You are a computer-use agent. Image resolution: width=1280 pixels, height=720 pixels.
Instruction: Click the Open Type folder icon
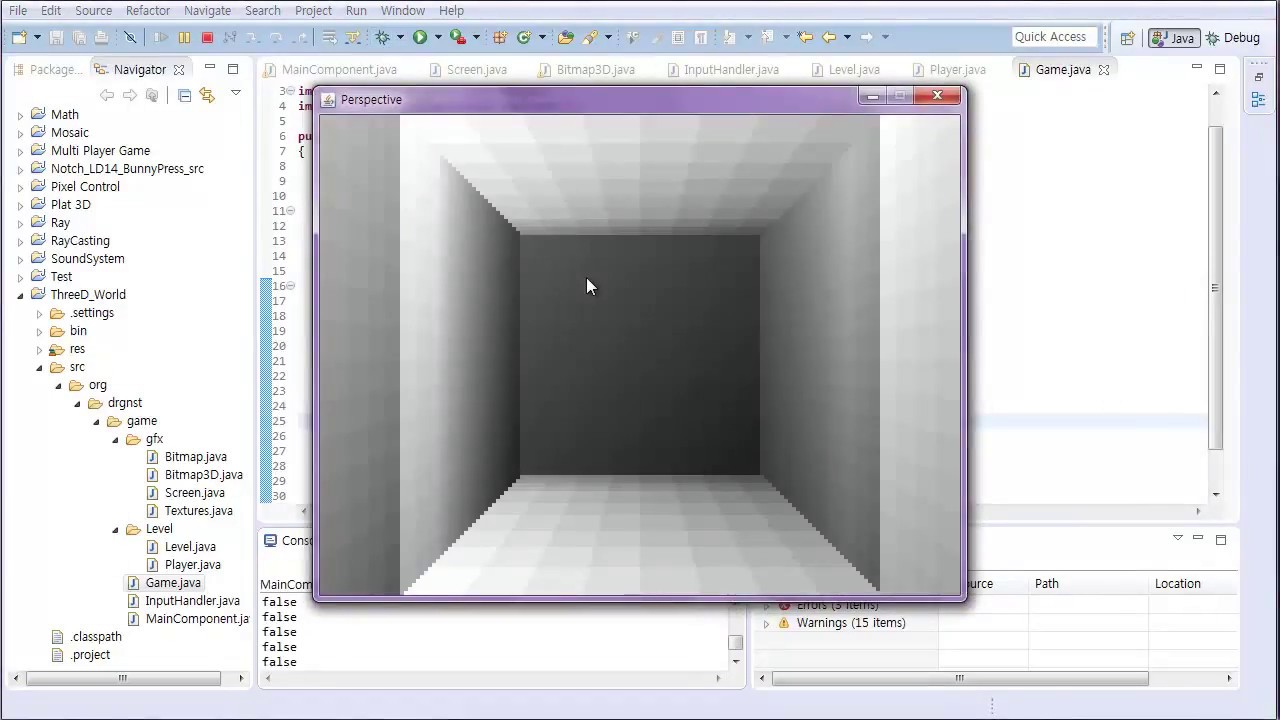click(x=566, y=37)
